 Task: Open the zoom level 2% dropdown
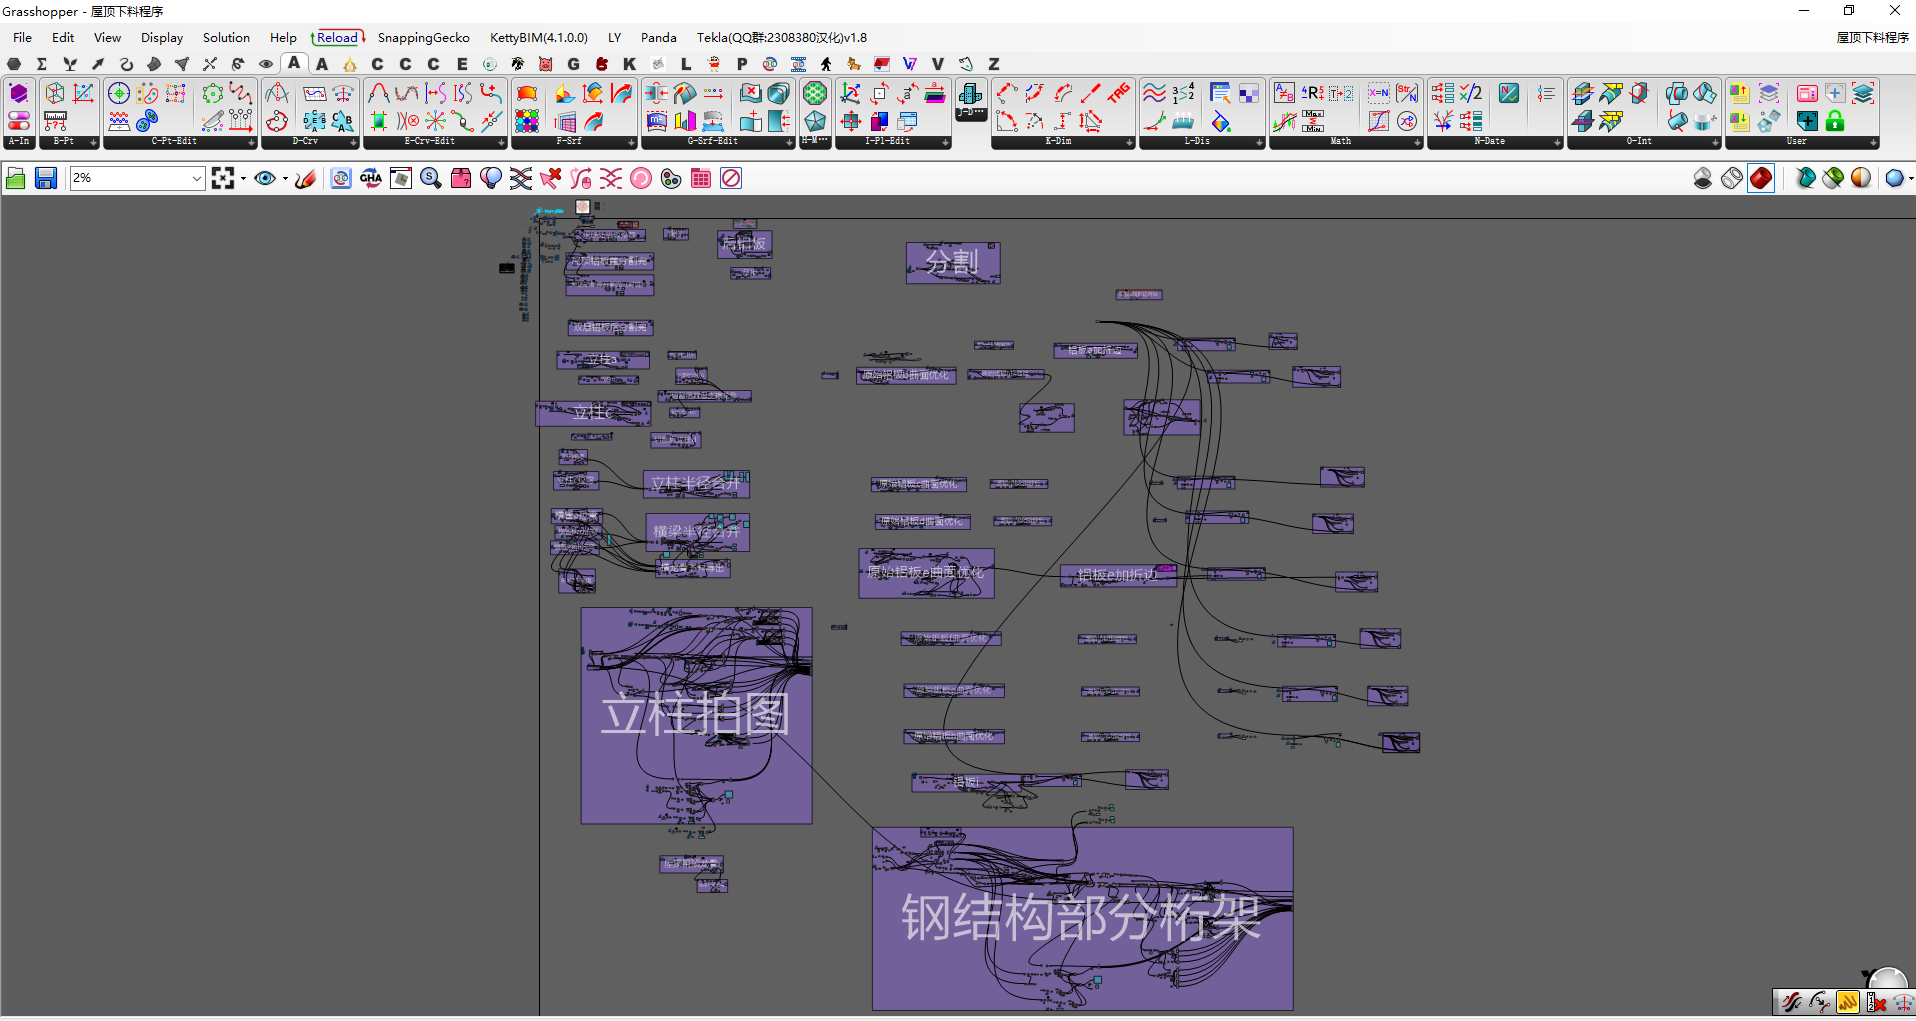196,179
